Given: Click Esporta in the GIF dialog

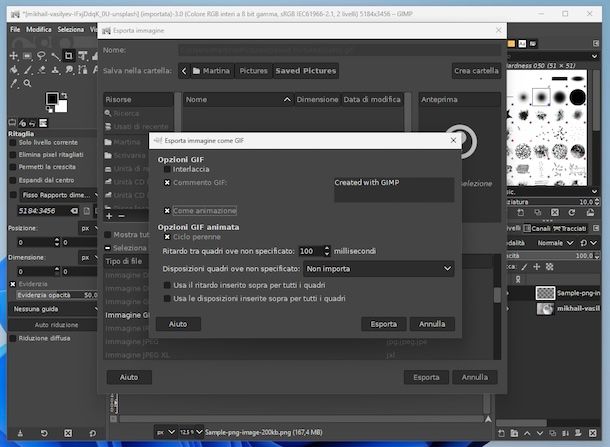Looking at the screenshot, I should coord(384,324).
